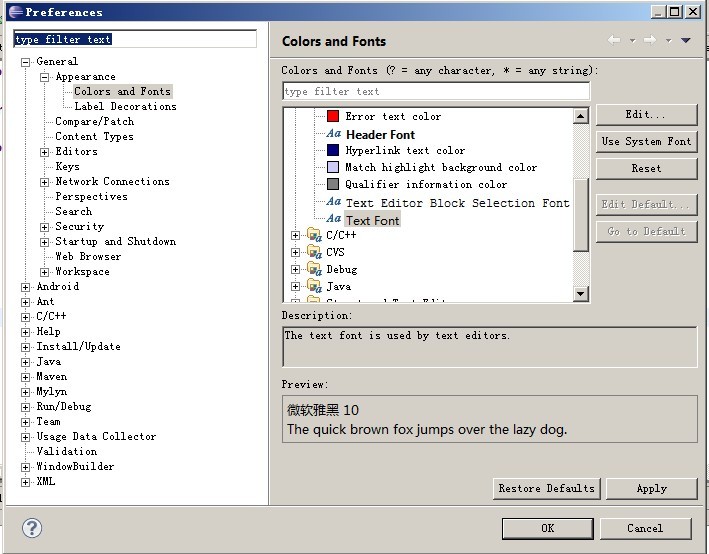Expand the Workspace tree node
Viewport: 709px width, 554px height.
44,272
